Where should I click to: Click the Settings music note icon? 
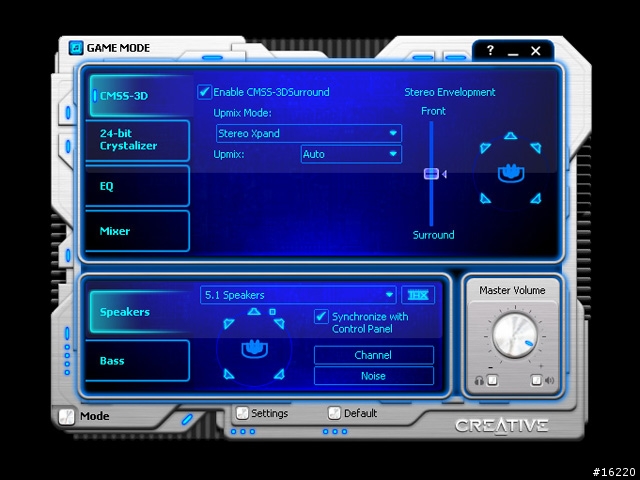(242, 413)
